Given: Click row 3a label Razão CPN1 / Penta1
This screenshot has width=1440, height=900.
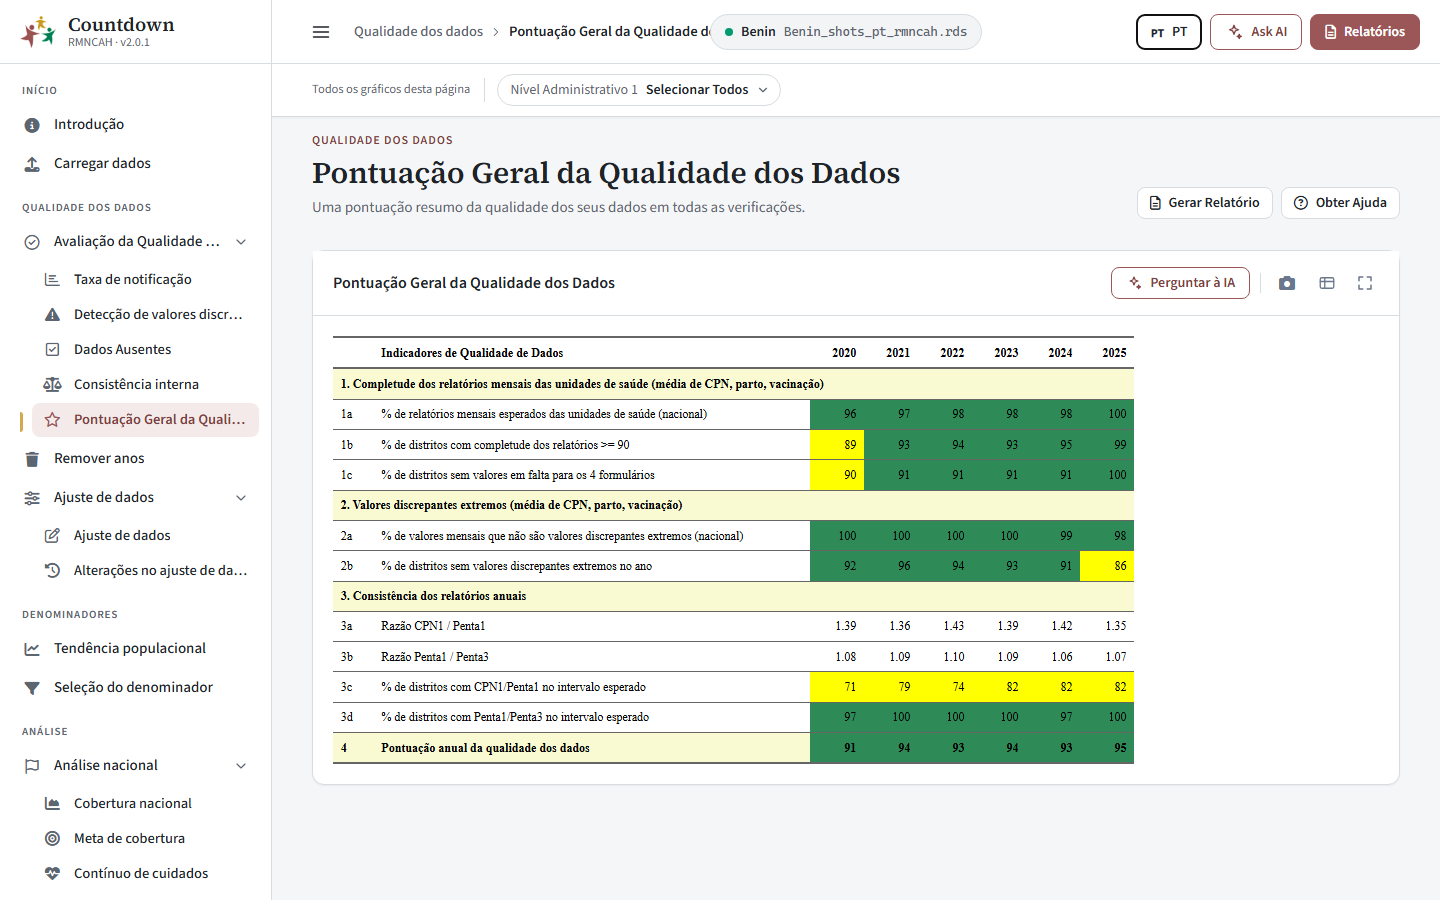Looking at the screenshot, I should click(x=433, y=626).
